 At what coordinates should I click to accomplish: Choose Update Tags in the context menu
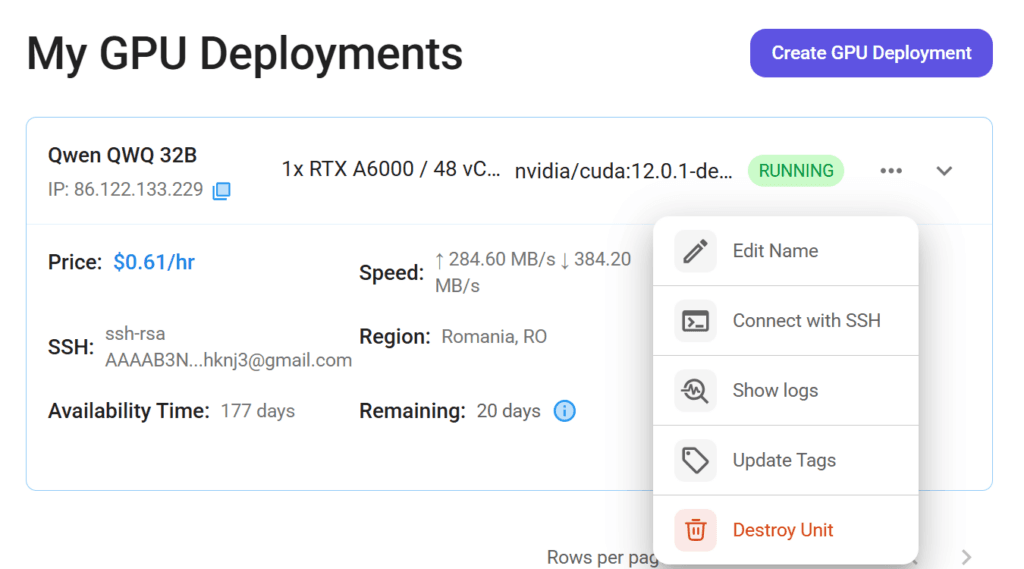784,461
